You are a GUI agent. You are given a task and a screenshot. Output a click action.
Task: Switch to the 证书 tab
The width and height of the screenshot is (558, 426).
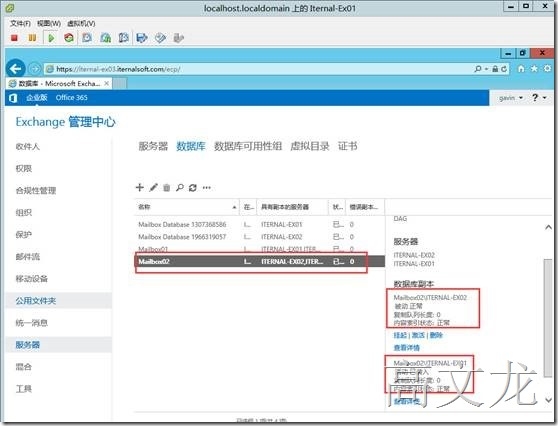348,146
